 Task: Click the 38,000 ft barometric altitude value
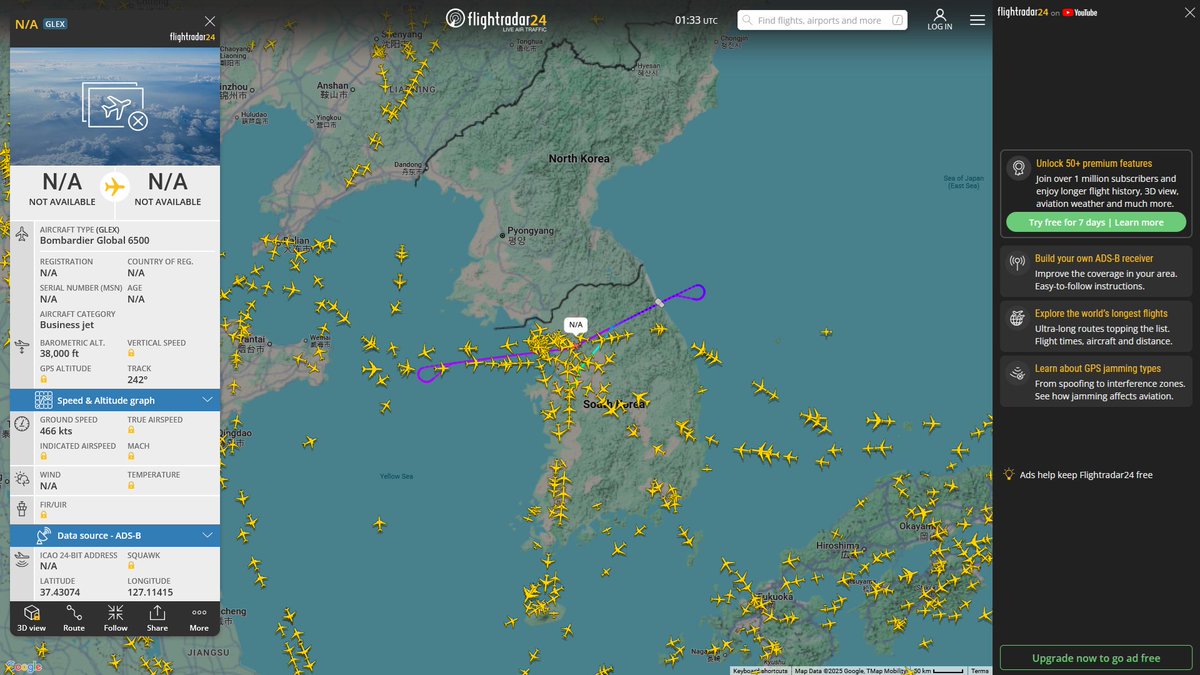point(60,353)
